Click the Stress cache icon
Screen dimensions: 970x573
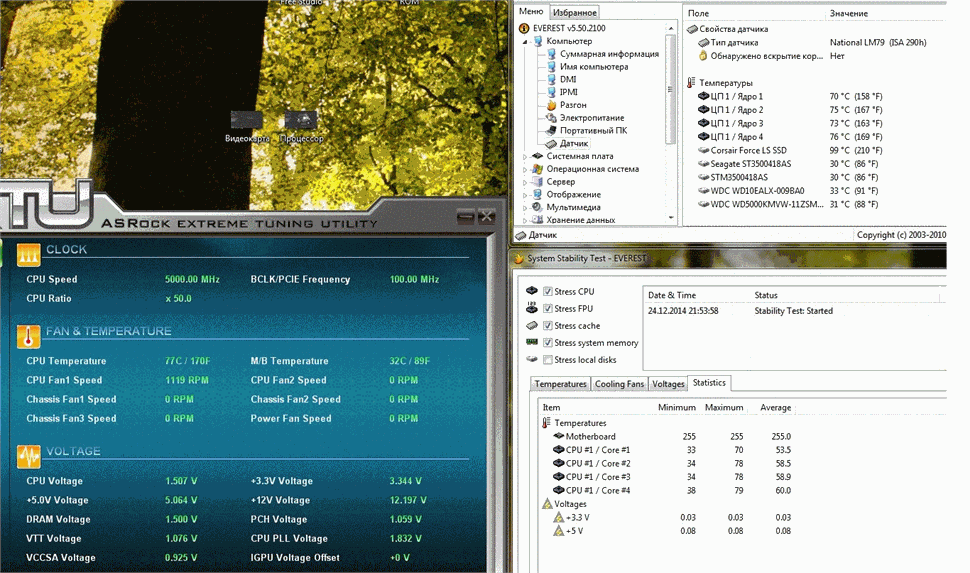531,325
